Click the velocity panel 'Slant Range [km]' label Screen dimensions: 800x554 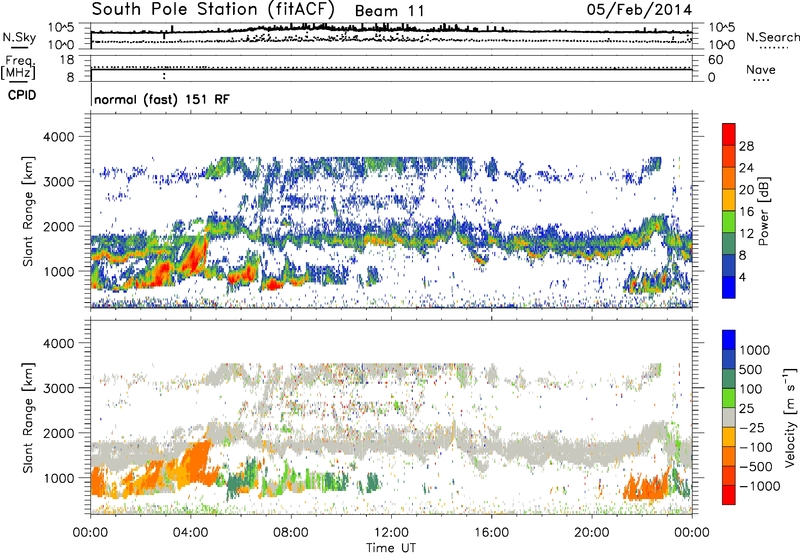click(28, 417)
